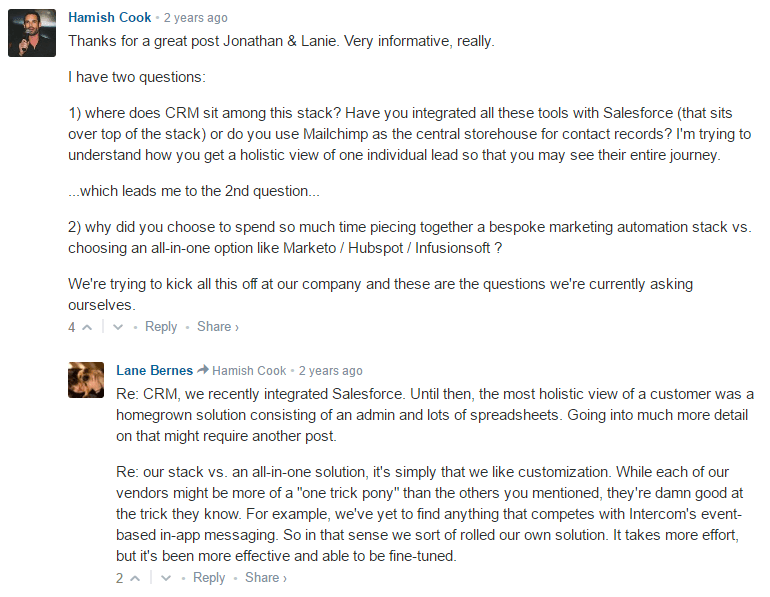Viewport: 770px width, 597px height.
Task: Click the chevron after Share on first comment
Action: pyautogui.click(x=237, y=327)
